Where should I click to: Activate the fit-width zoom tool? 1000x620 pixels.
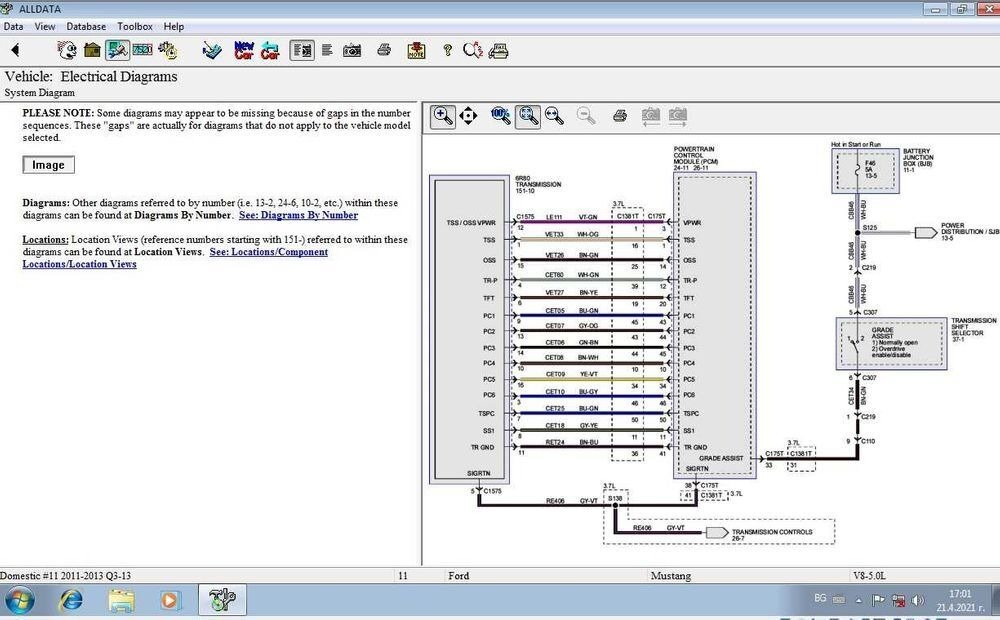[x=553, y=115]
